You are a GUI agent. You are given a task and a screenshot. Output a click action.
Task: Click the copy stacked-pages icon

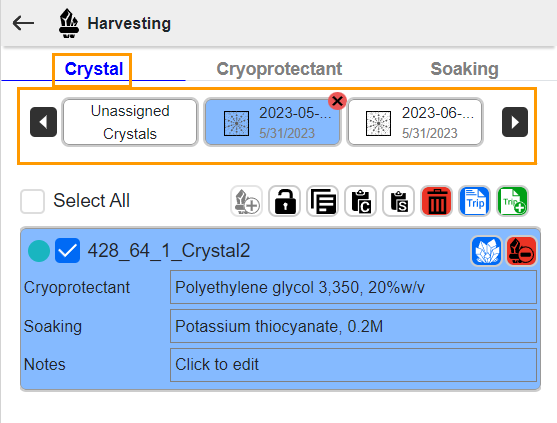pyautogui.click(x=323, y=201)
